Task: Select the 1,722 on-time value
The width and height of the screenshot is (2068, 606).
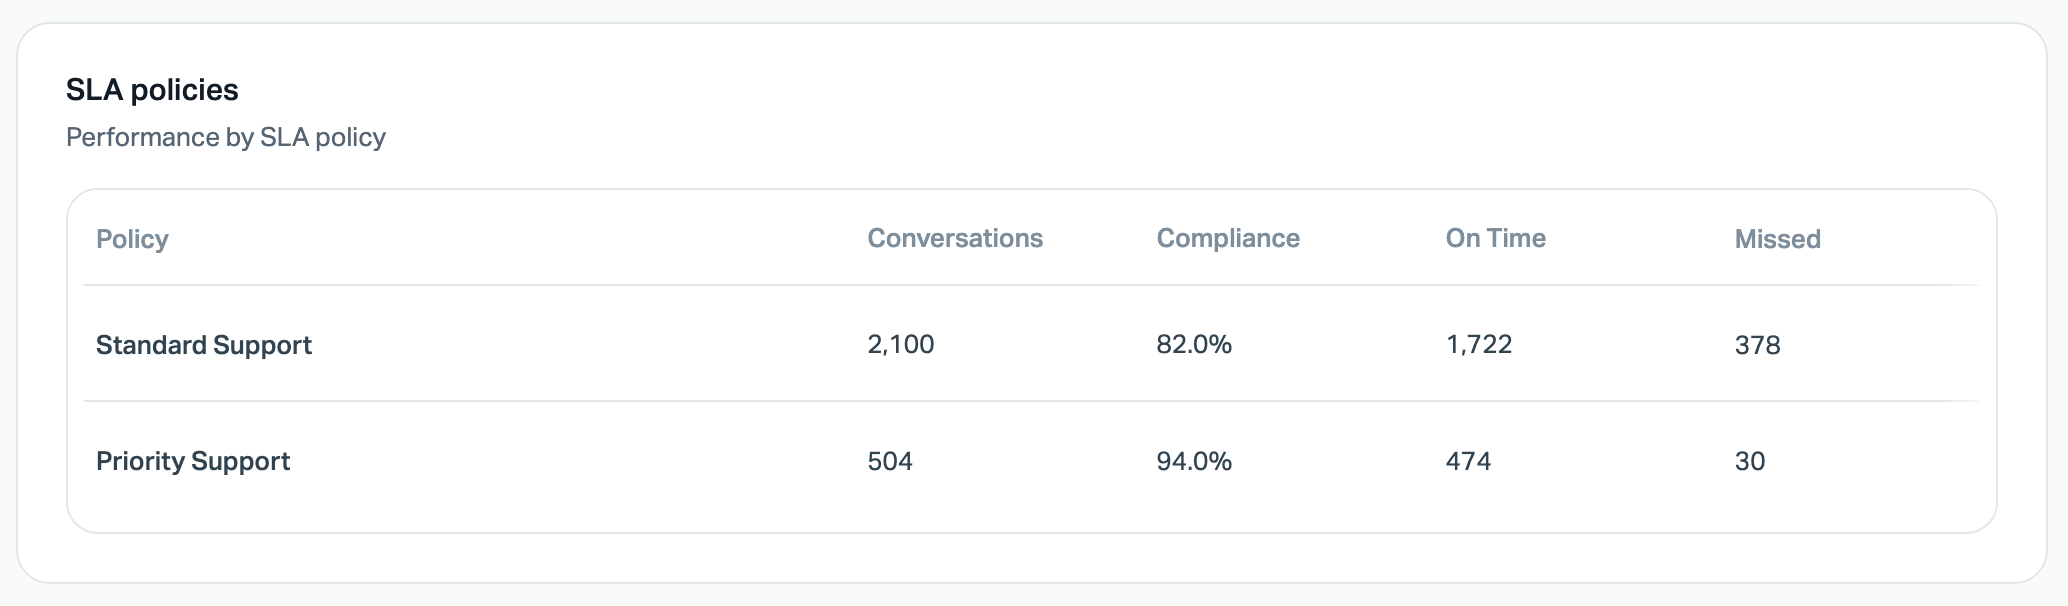Action: pyautogui.click(x=1478, y=345)
